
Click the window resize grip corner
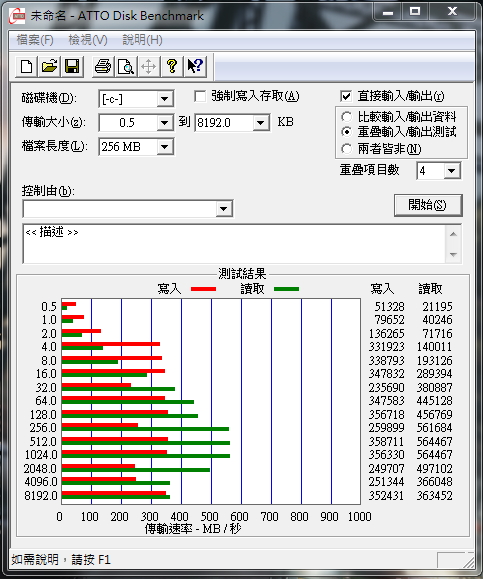[x=468, y=562]
